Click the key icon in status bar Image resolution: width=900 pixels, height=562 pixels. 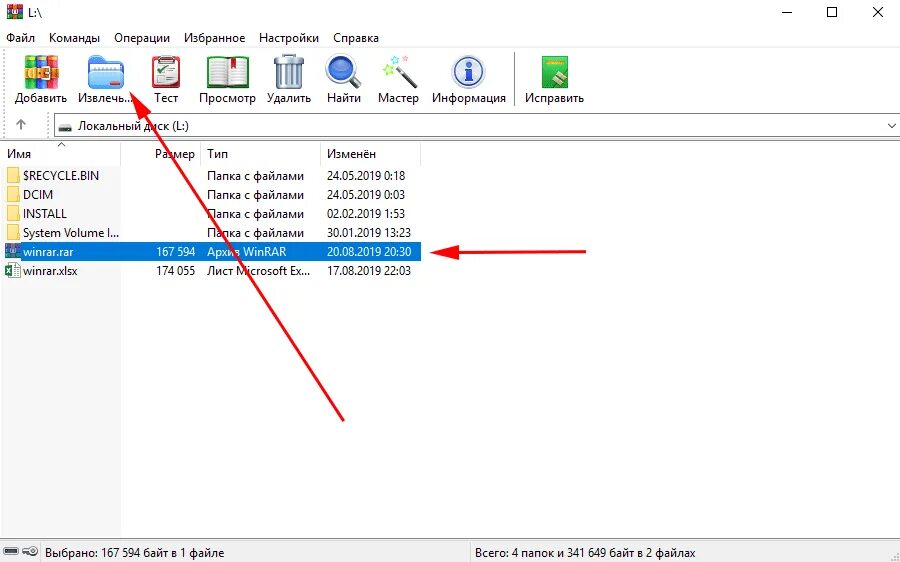[x=30, y=552]
